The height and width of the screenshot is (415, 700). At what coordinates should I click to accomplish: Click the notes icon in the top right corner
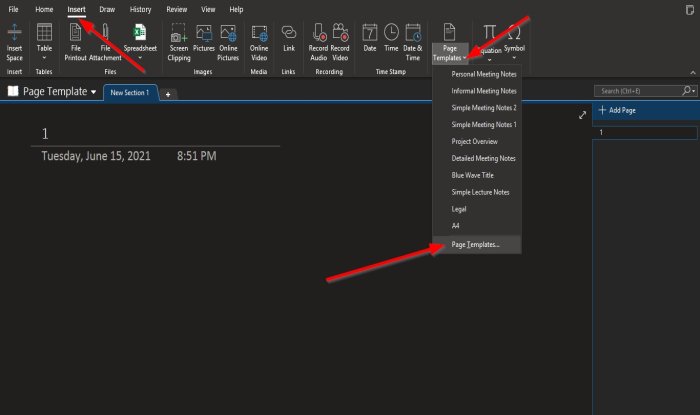click(690, 10)
